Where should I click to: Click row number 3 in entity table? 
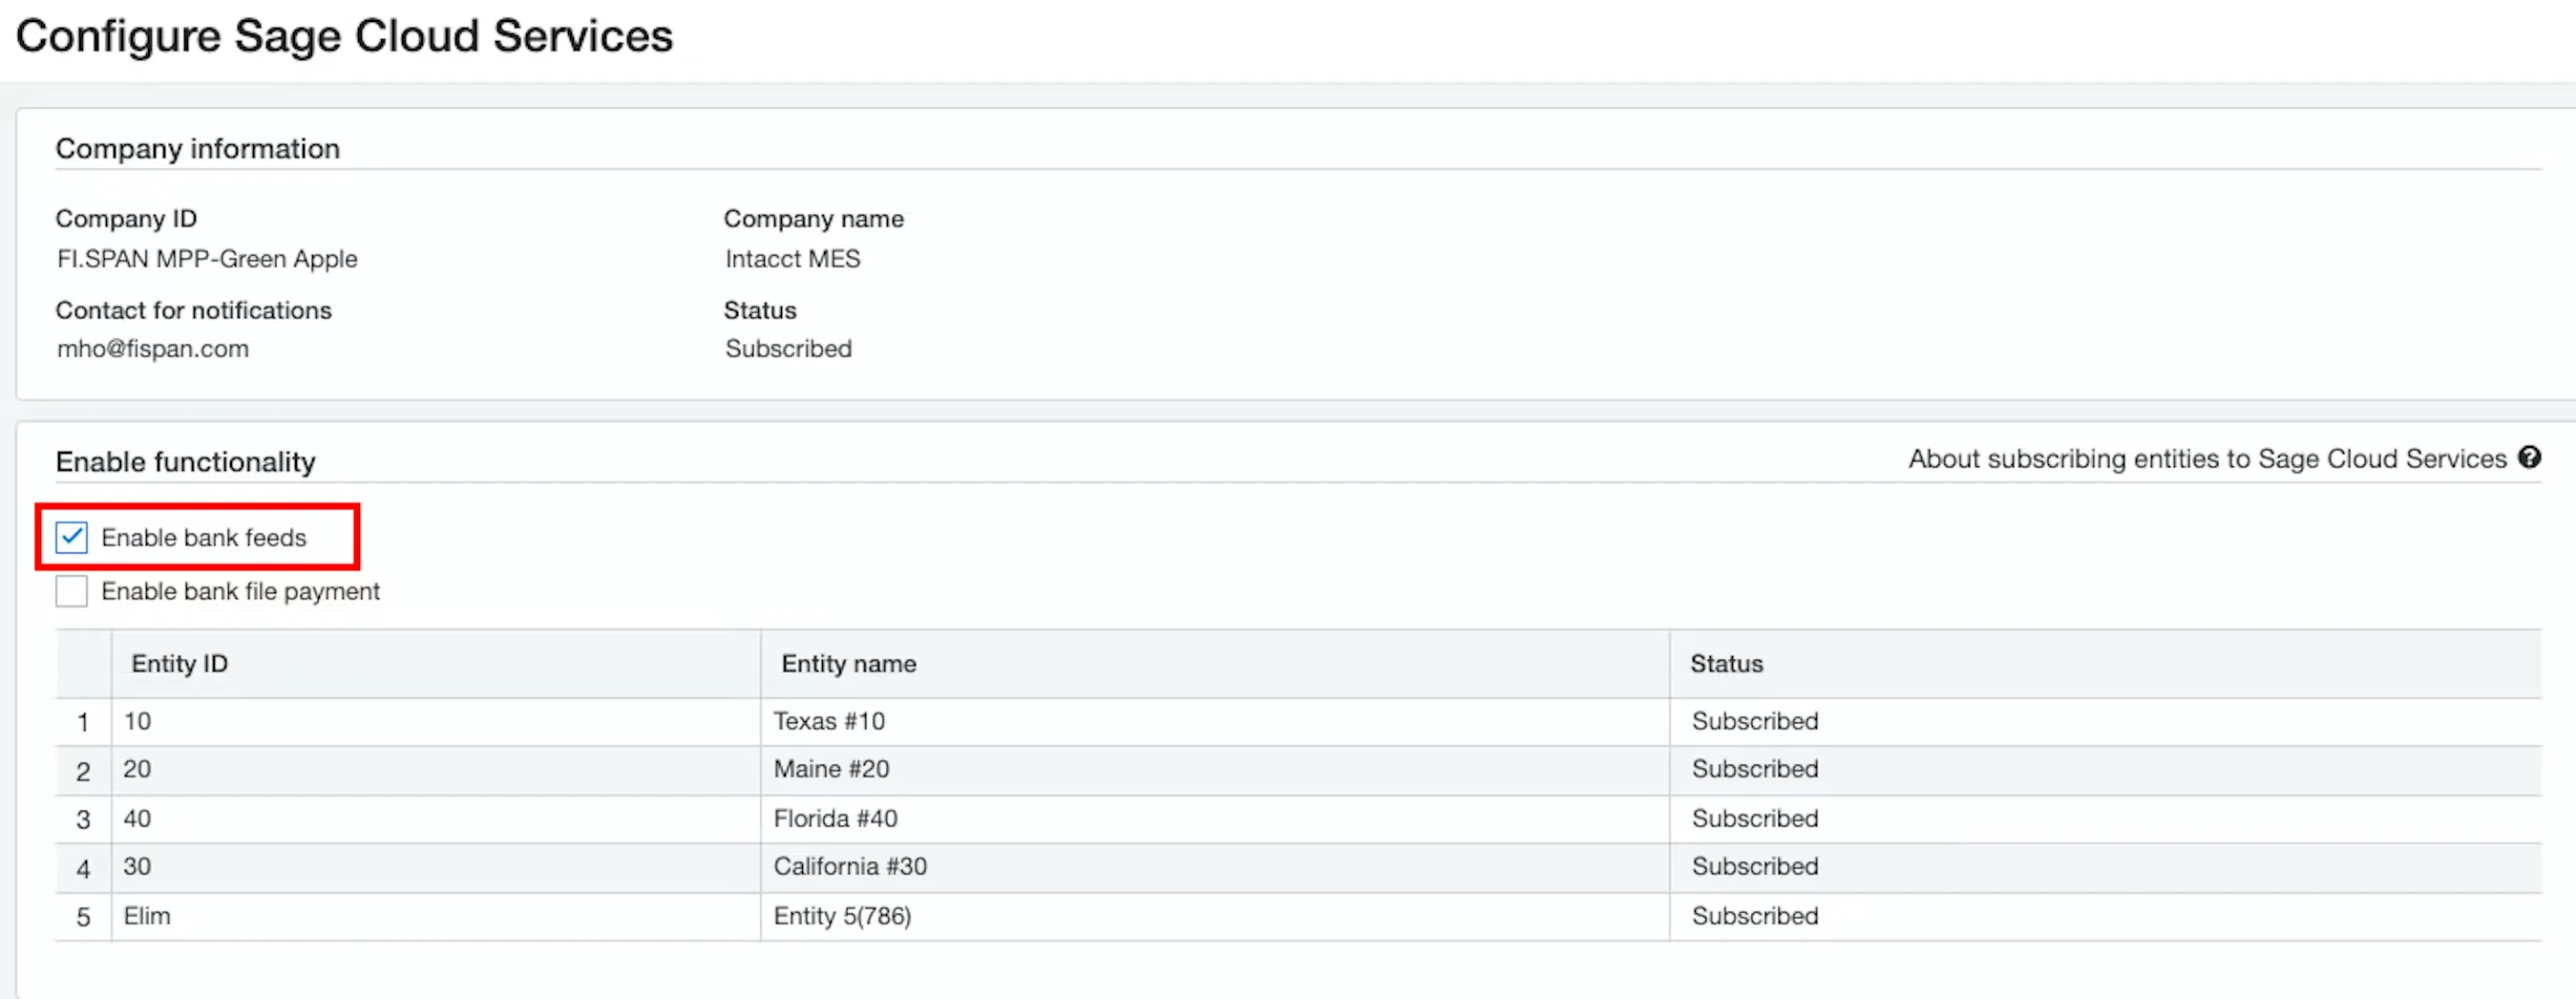(x=83, y=820)
